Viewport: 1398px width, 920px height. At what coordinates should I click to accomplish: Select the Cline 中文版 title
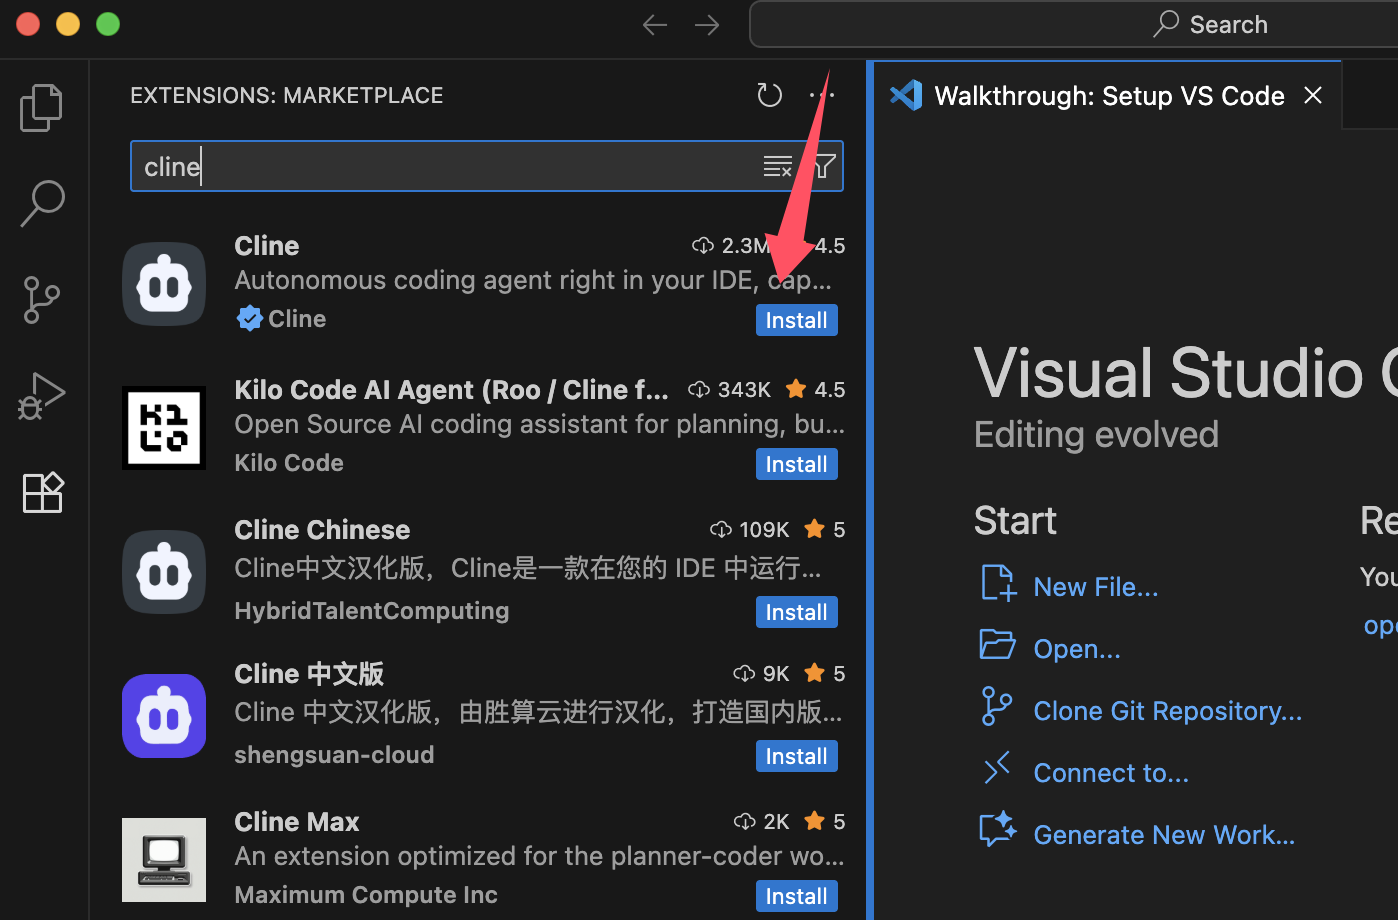click(309, 674)
